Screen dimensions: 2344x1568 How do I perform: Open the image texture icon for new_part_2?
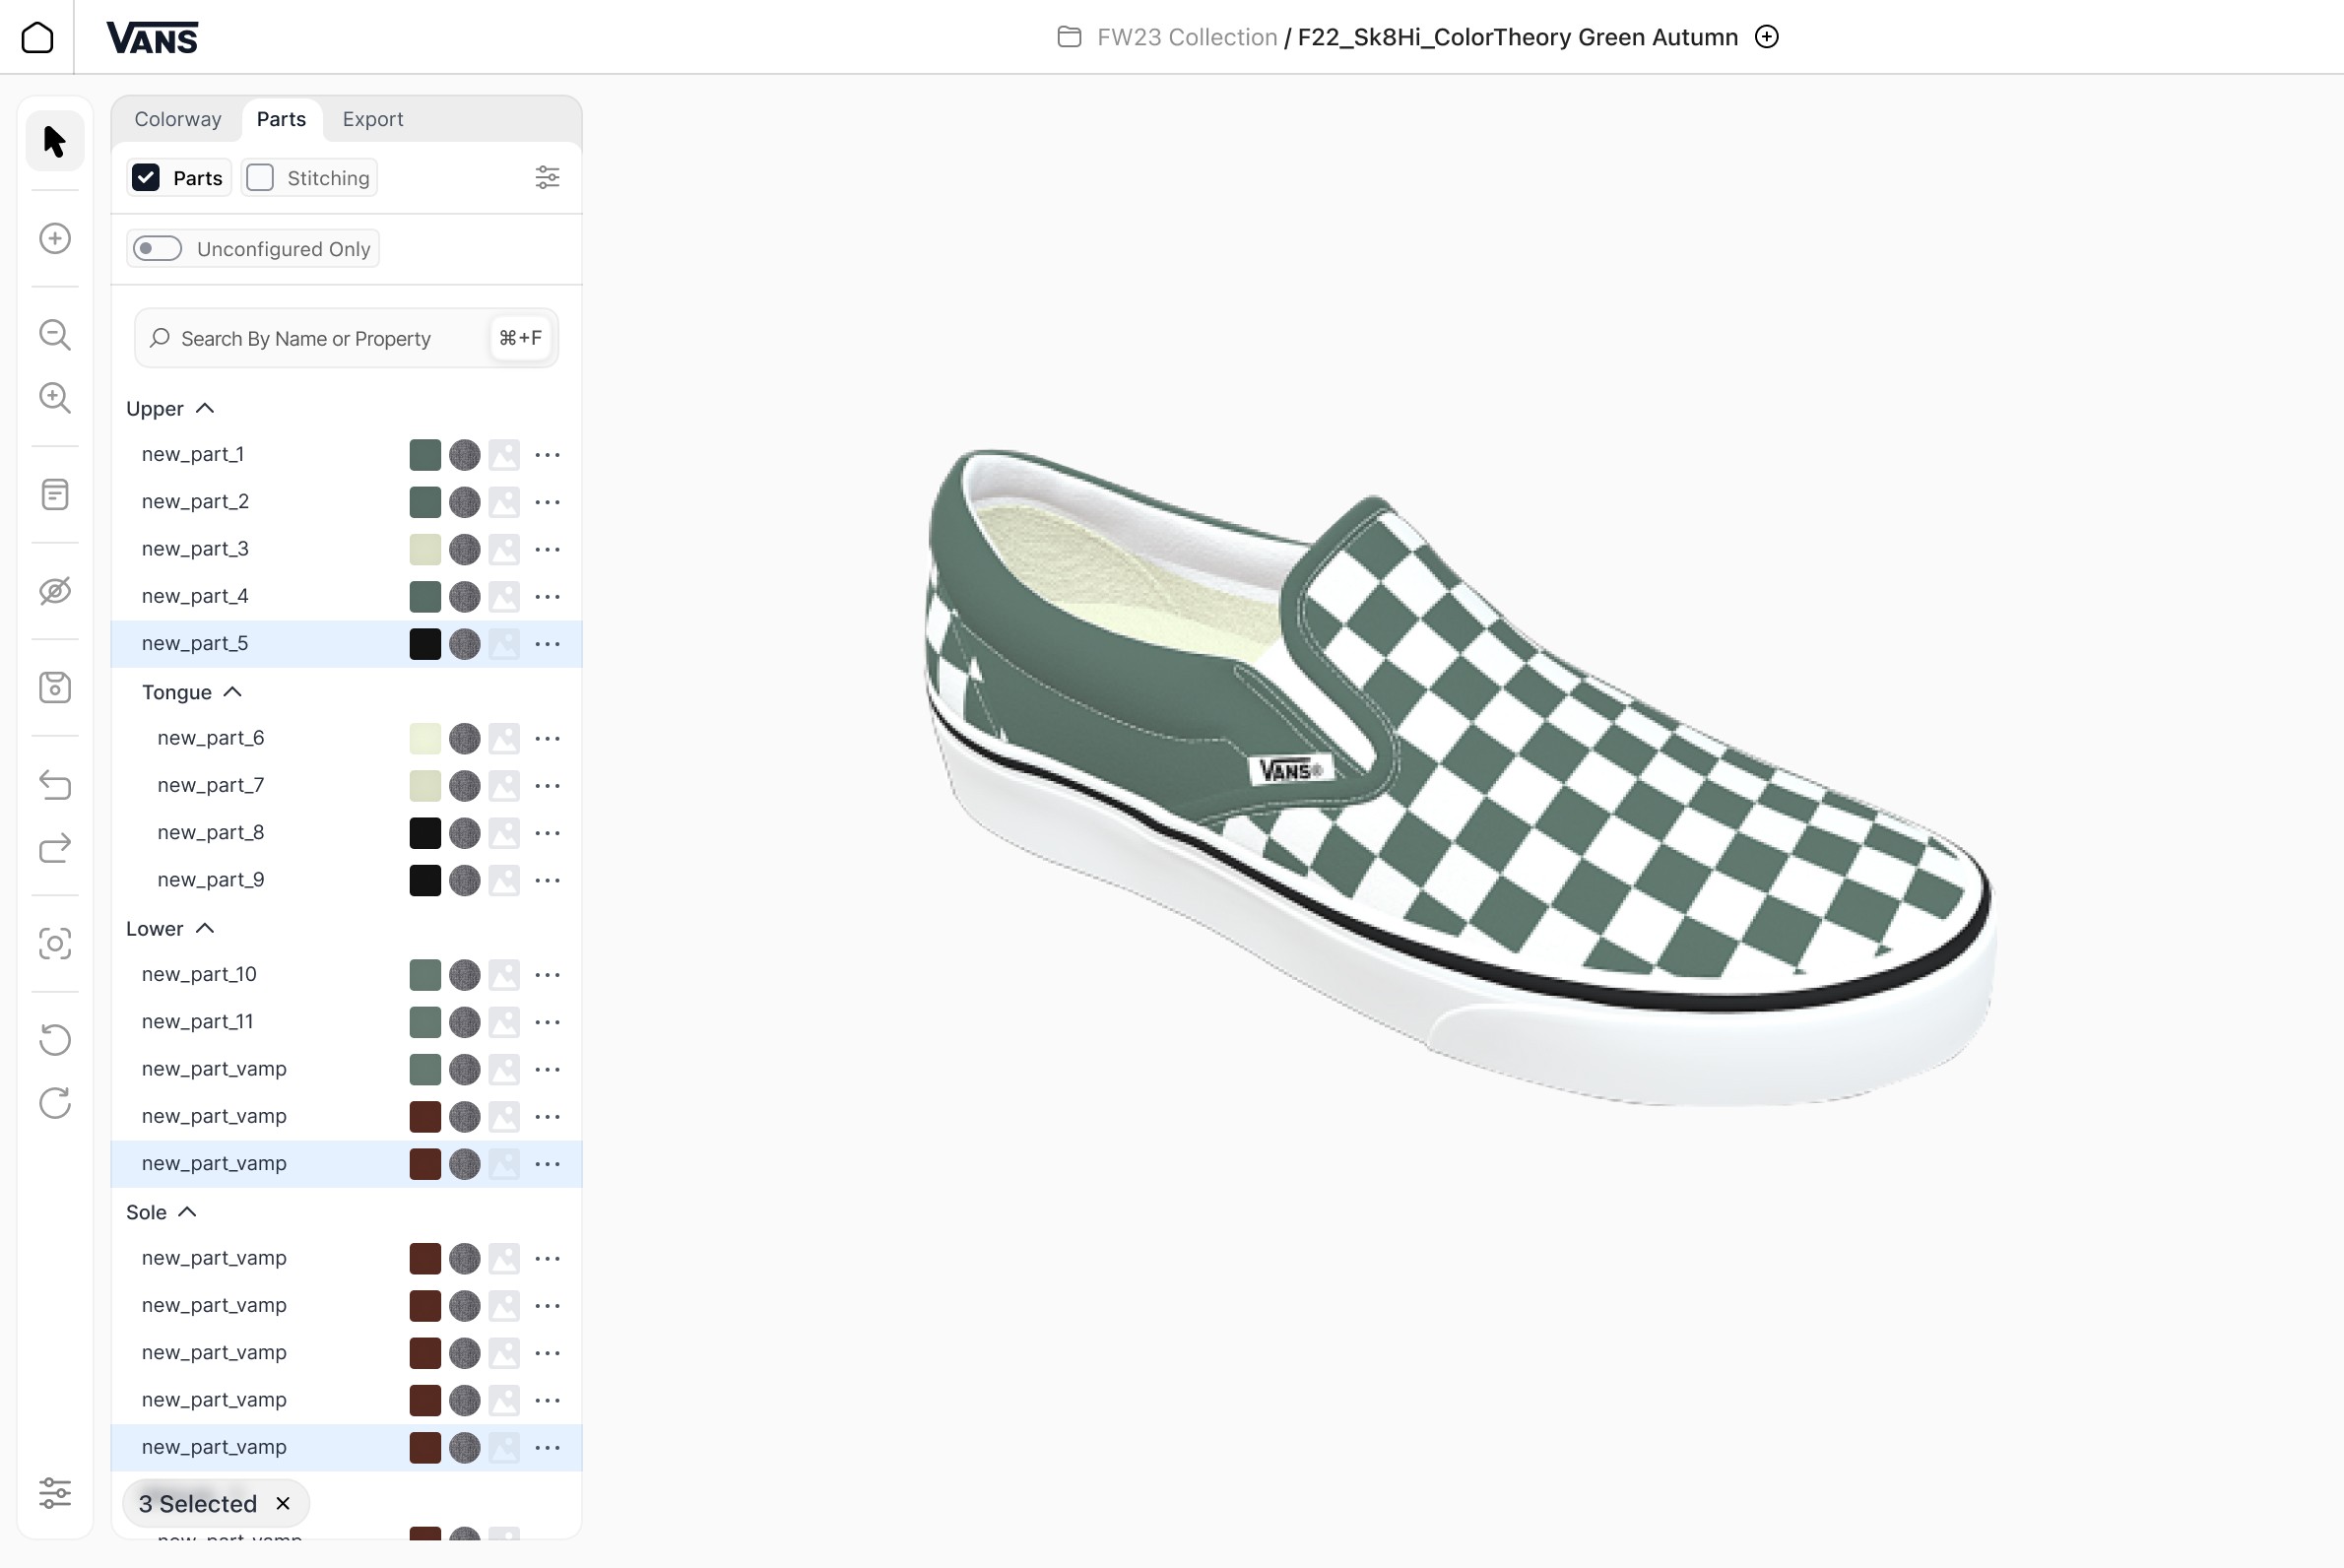504,502
